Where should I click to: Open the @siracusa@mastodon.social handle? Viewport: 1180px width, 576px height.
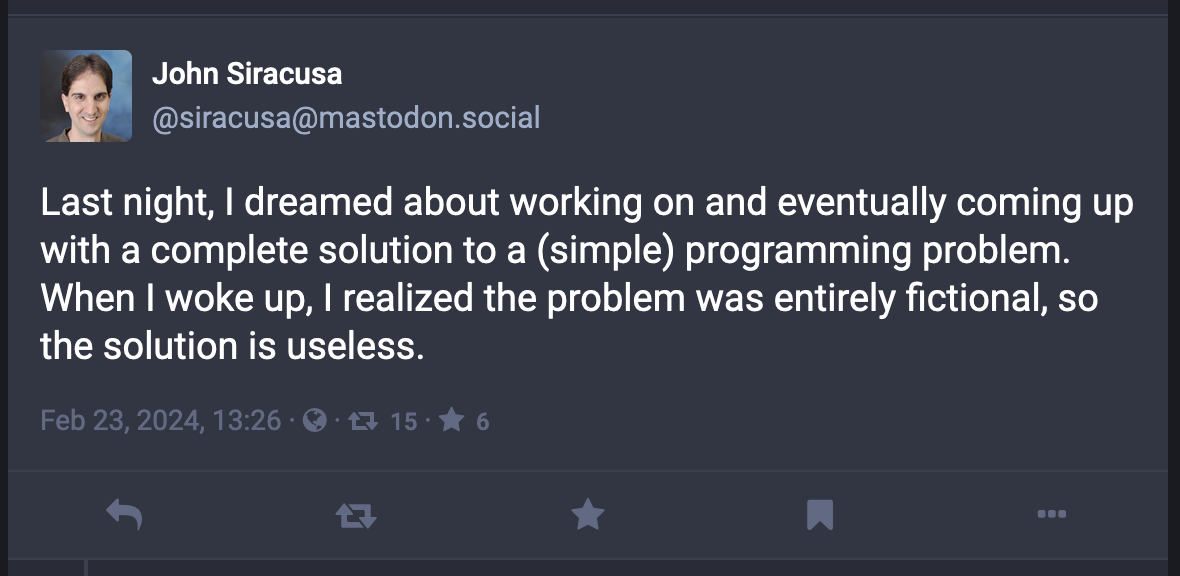[346, 118]
